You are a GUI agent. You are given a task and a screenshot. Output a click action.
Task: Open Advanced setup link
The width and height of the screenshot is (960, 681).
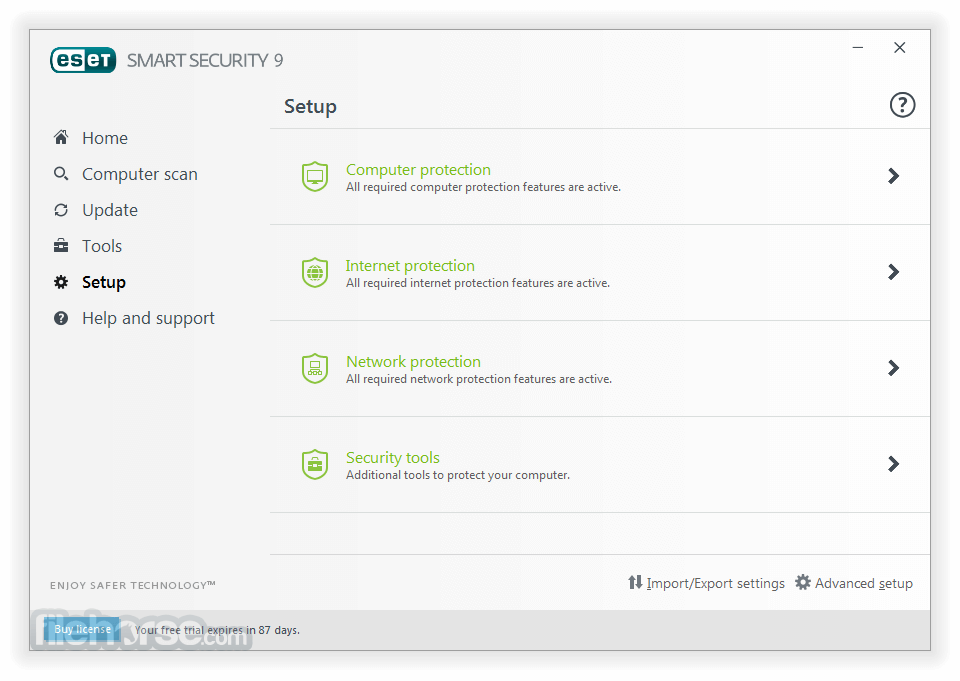863,583
